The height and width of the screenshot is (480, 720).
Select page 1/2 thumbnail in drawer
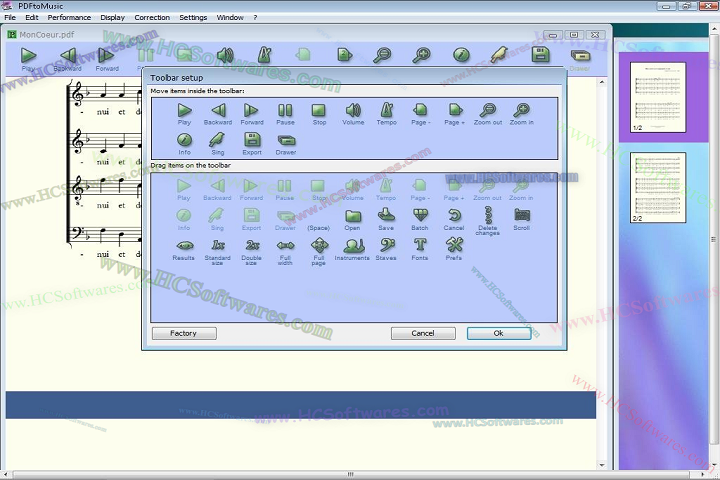[x=658, y=97]
